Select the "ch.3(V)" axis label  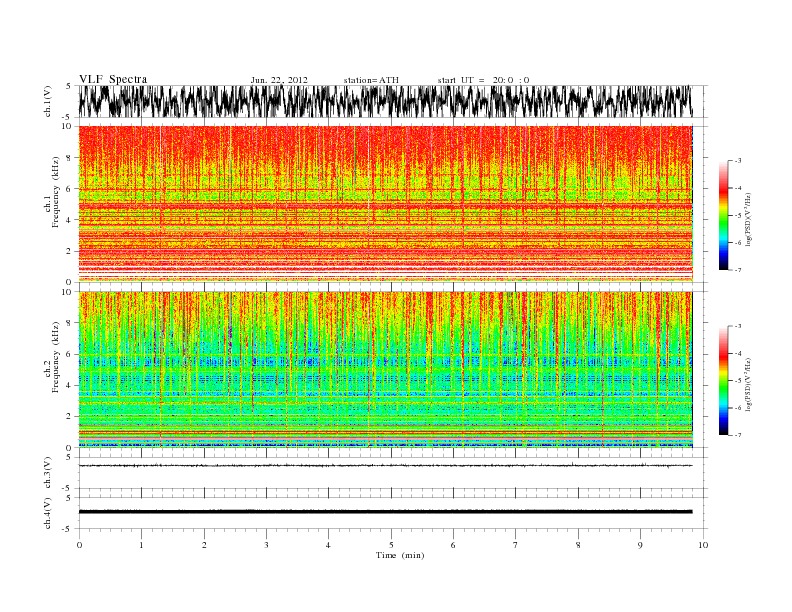click(48, 473)
